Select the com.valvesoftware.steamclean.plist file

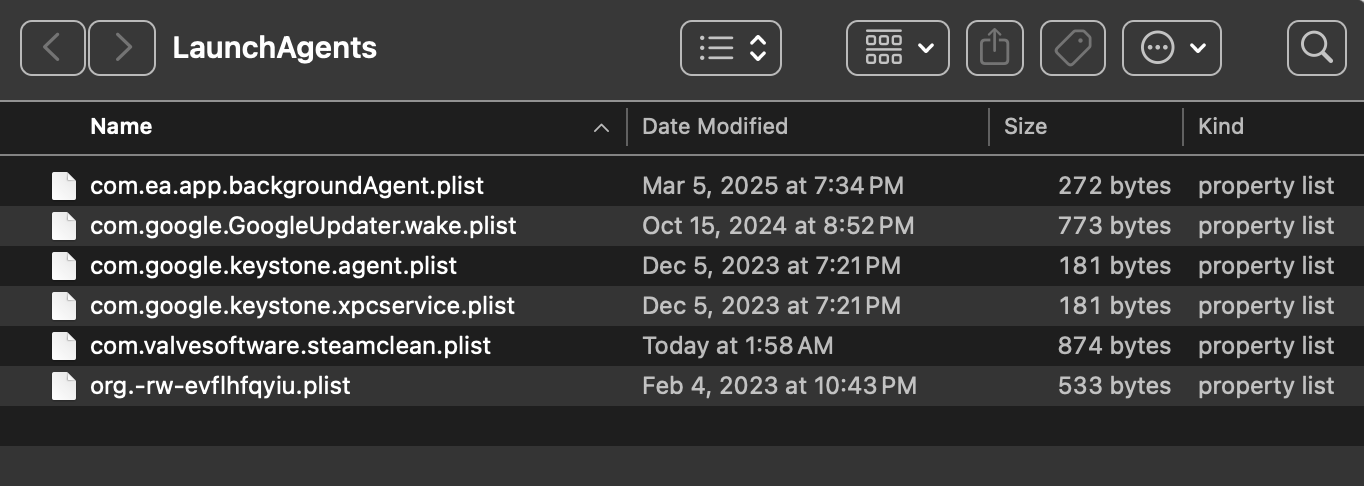[291, 346]
